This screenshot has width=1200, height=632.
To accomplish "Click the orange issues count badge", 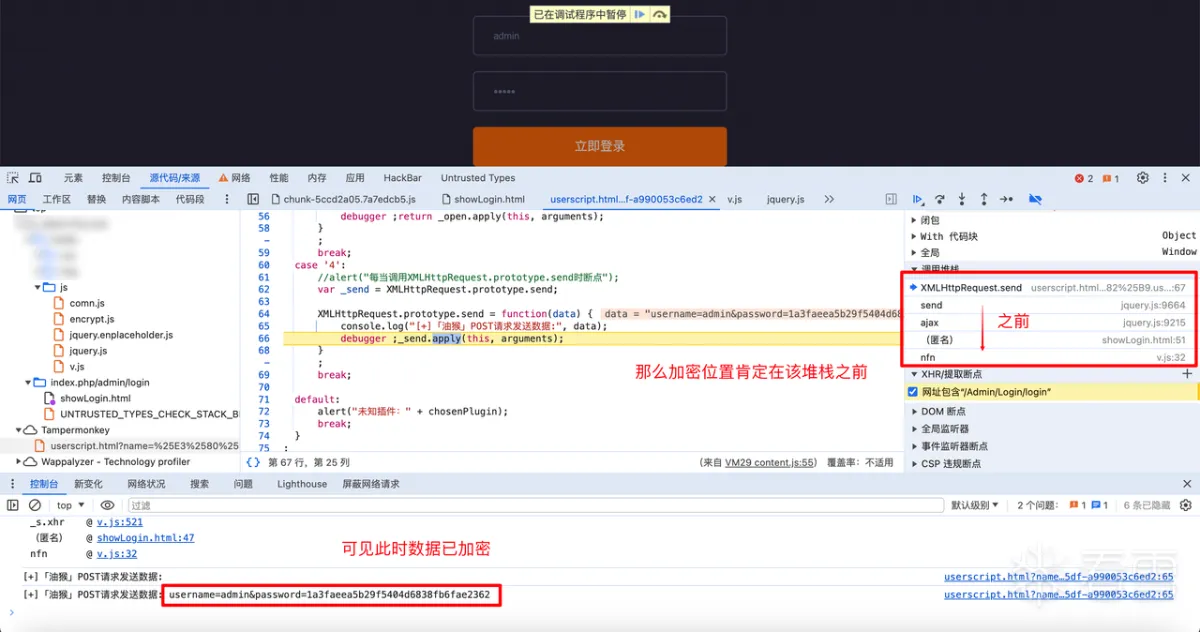I will point(1111,178).
